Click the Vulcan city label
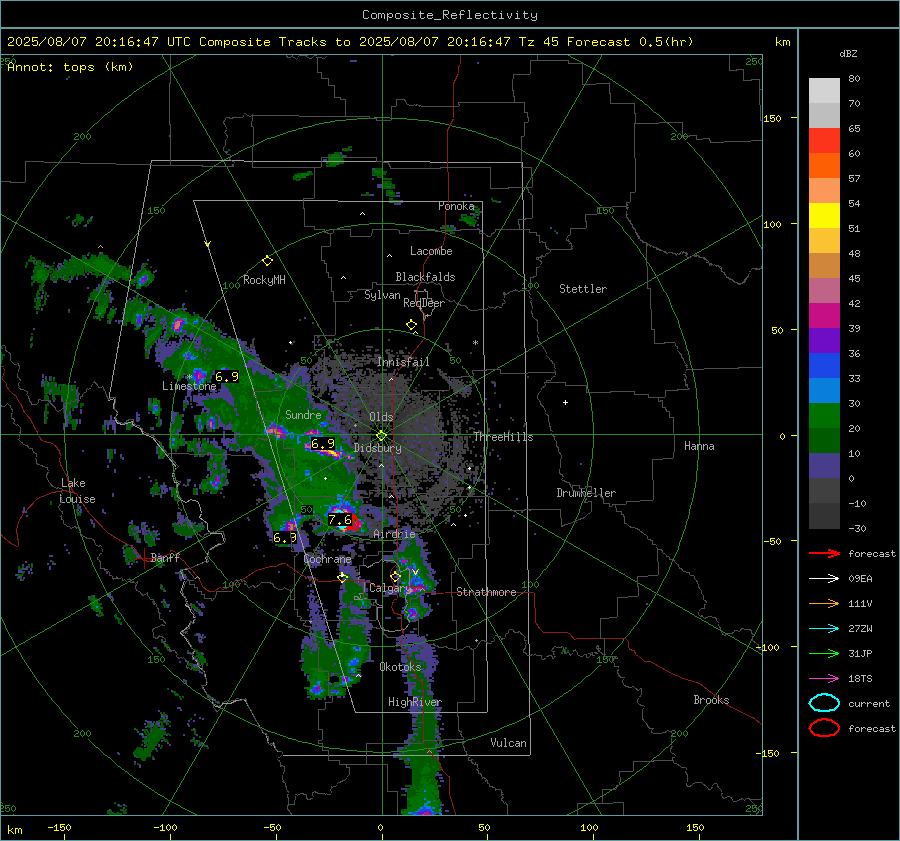 [508, 743]
